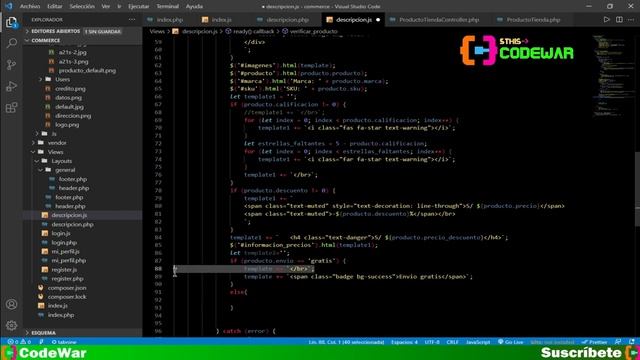
Task: Open editor more actions ellipsis
Action: pos(631,20)
